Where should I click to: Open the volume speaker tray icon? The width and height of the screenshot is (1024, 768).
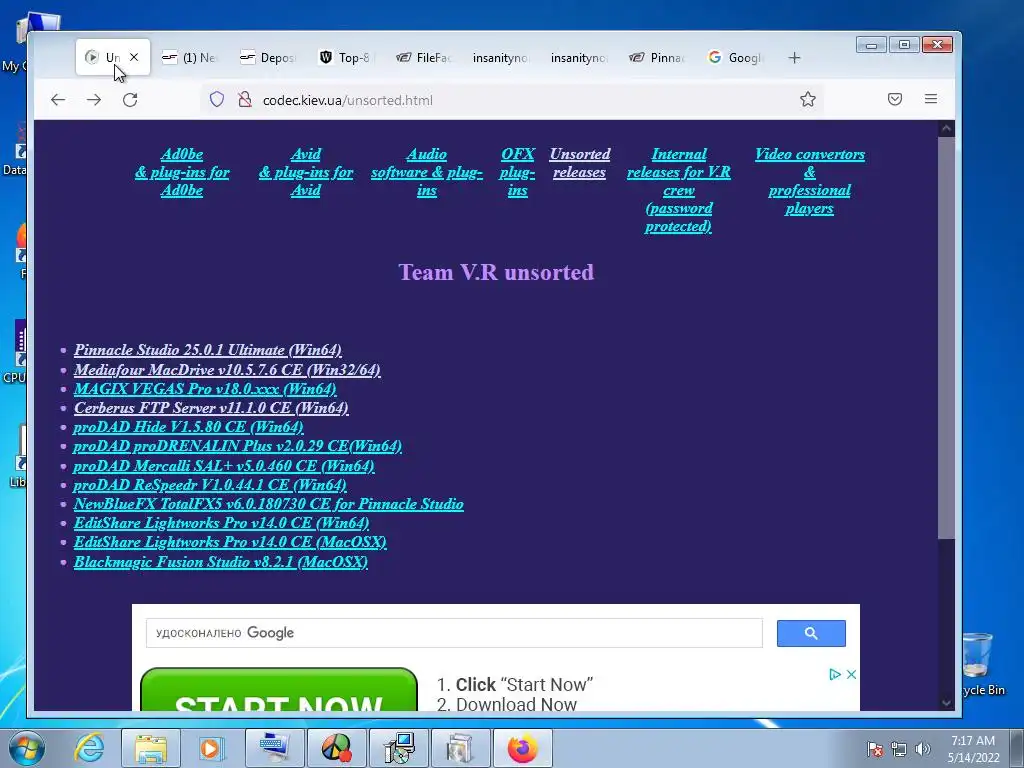point(923,749)
